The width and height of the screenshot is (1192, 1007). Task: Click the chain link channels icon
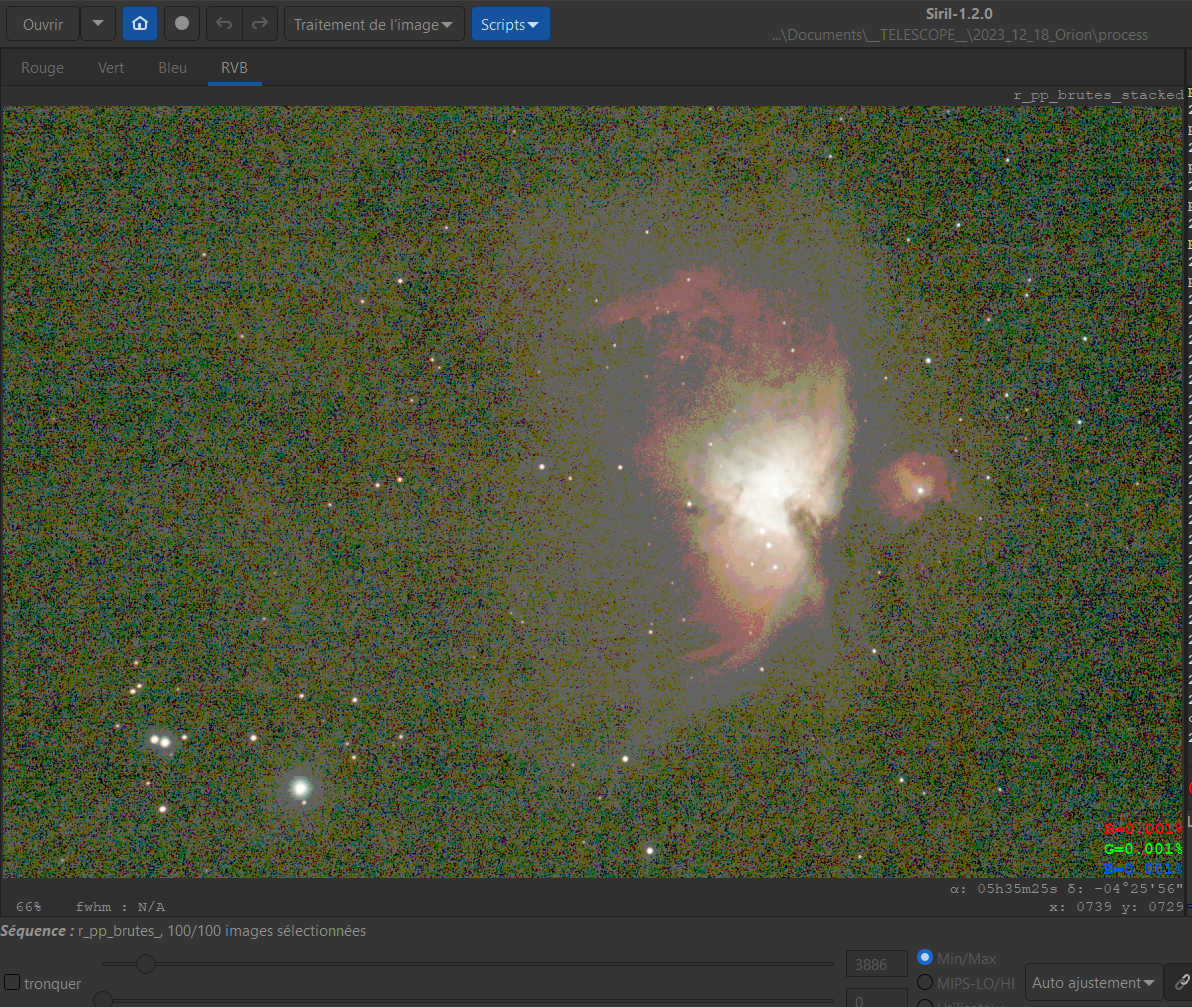(1181, 983)
